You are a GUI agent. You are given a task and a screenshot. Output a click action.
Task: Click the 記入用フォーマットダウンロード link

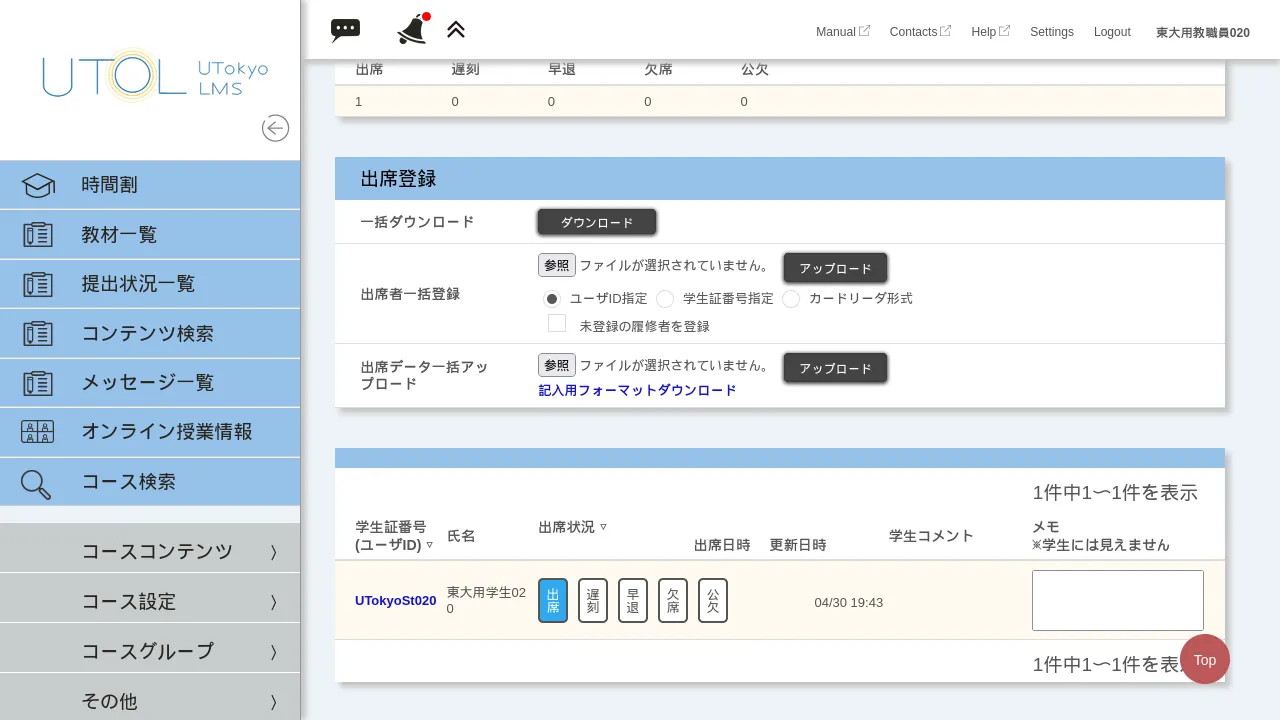pos(637,390)
